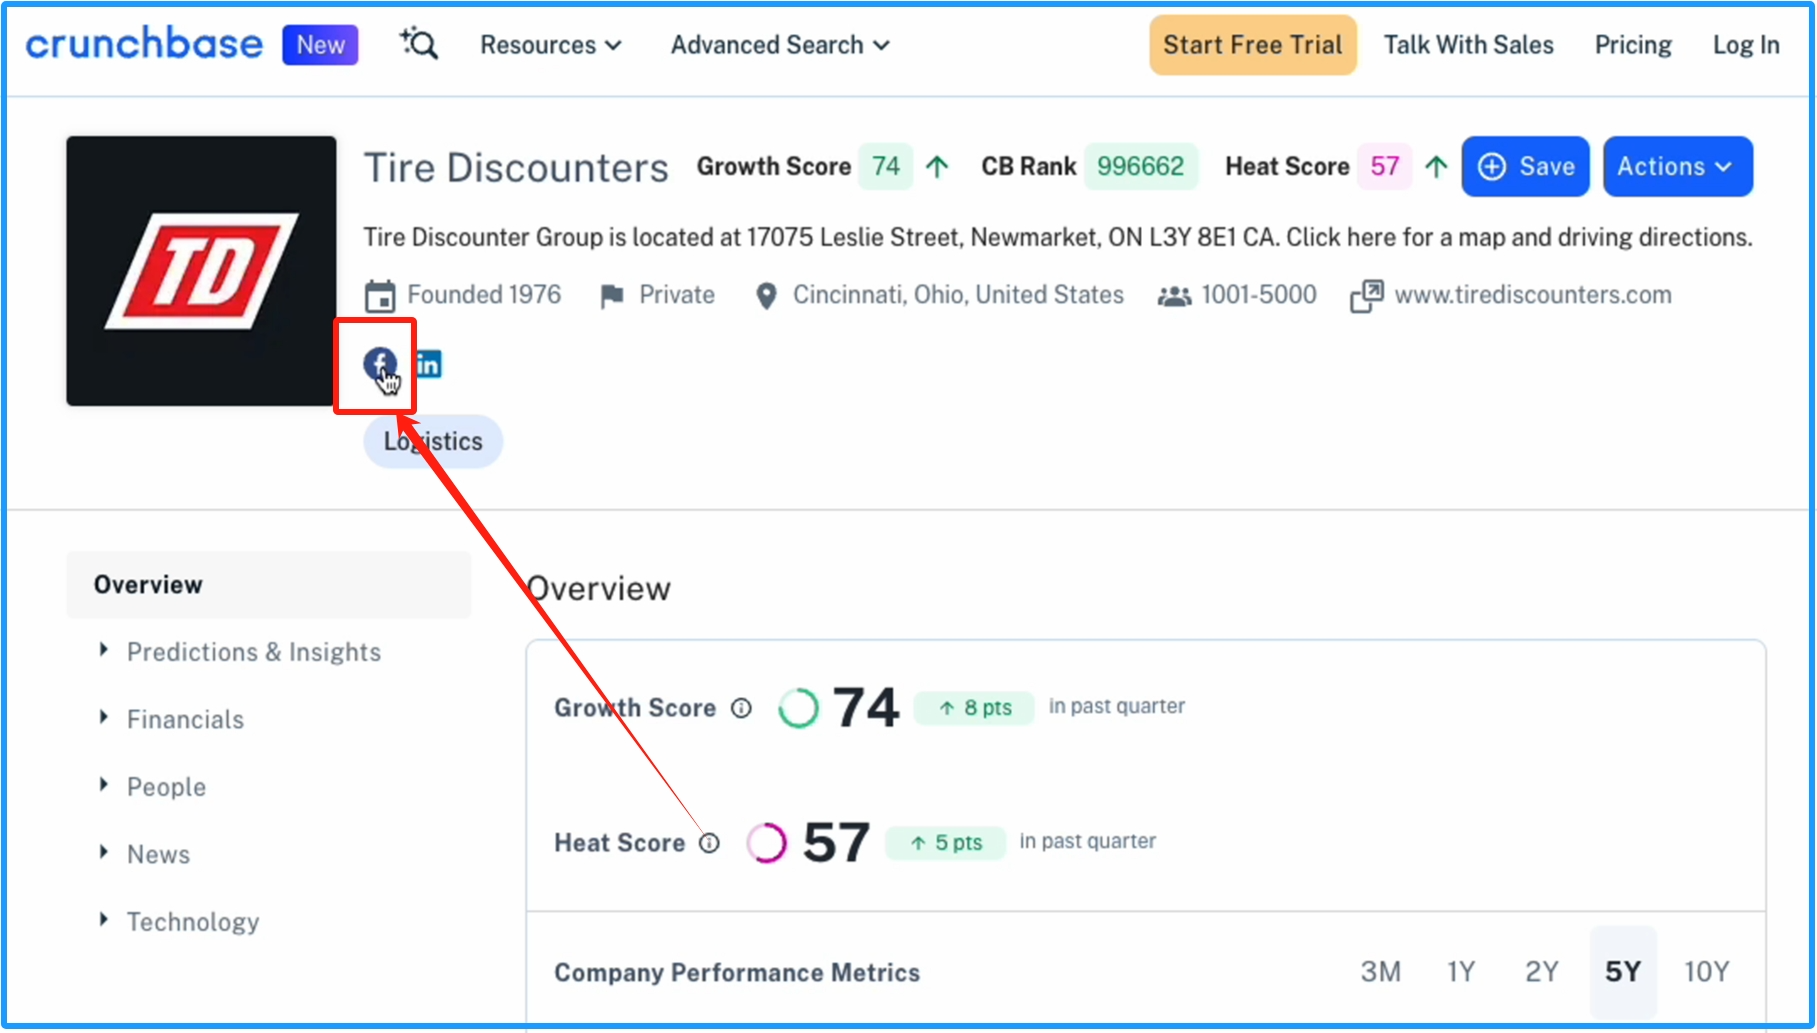Click the green arrow beside Heat Score 57
Image resolution: width=1817 pixels, height=1033 pixels.
click(1436, 166)
